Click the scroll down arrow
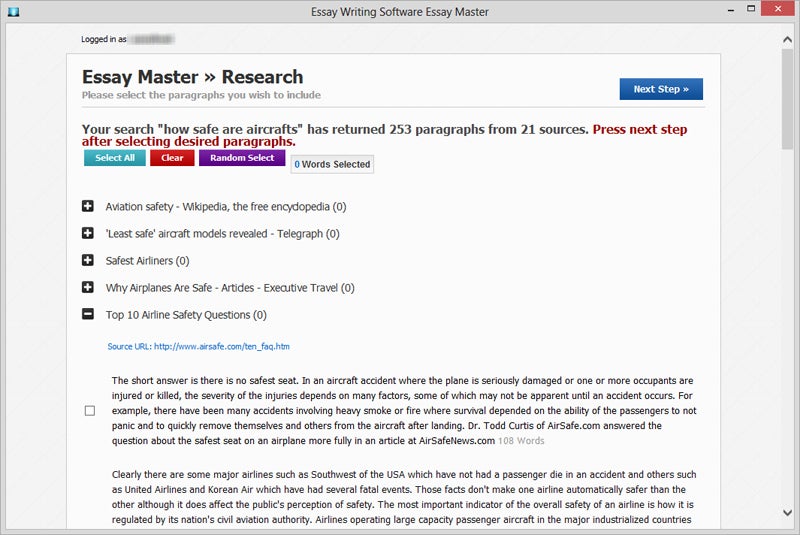 tap(787, 513)
